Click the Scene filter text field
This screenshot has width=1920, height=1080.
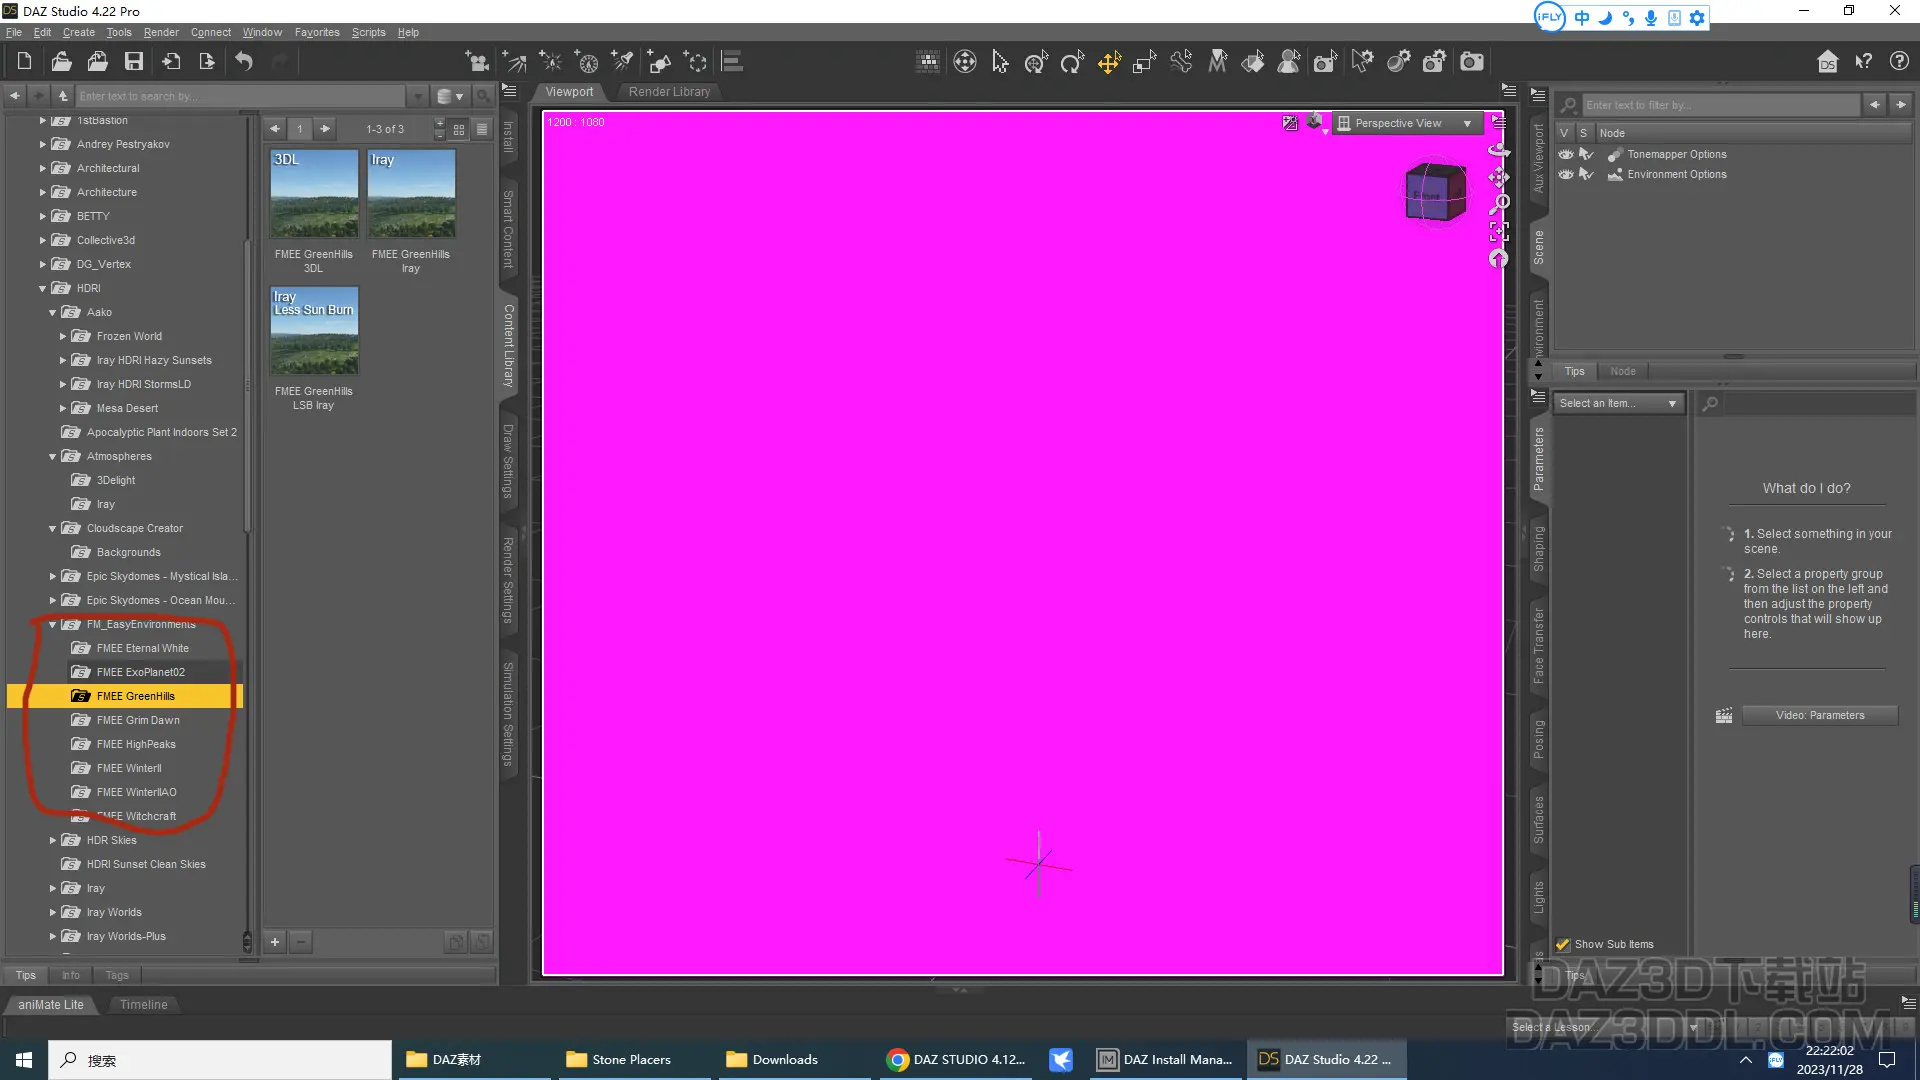point(1721,104)
